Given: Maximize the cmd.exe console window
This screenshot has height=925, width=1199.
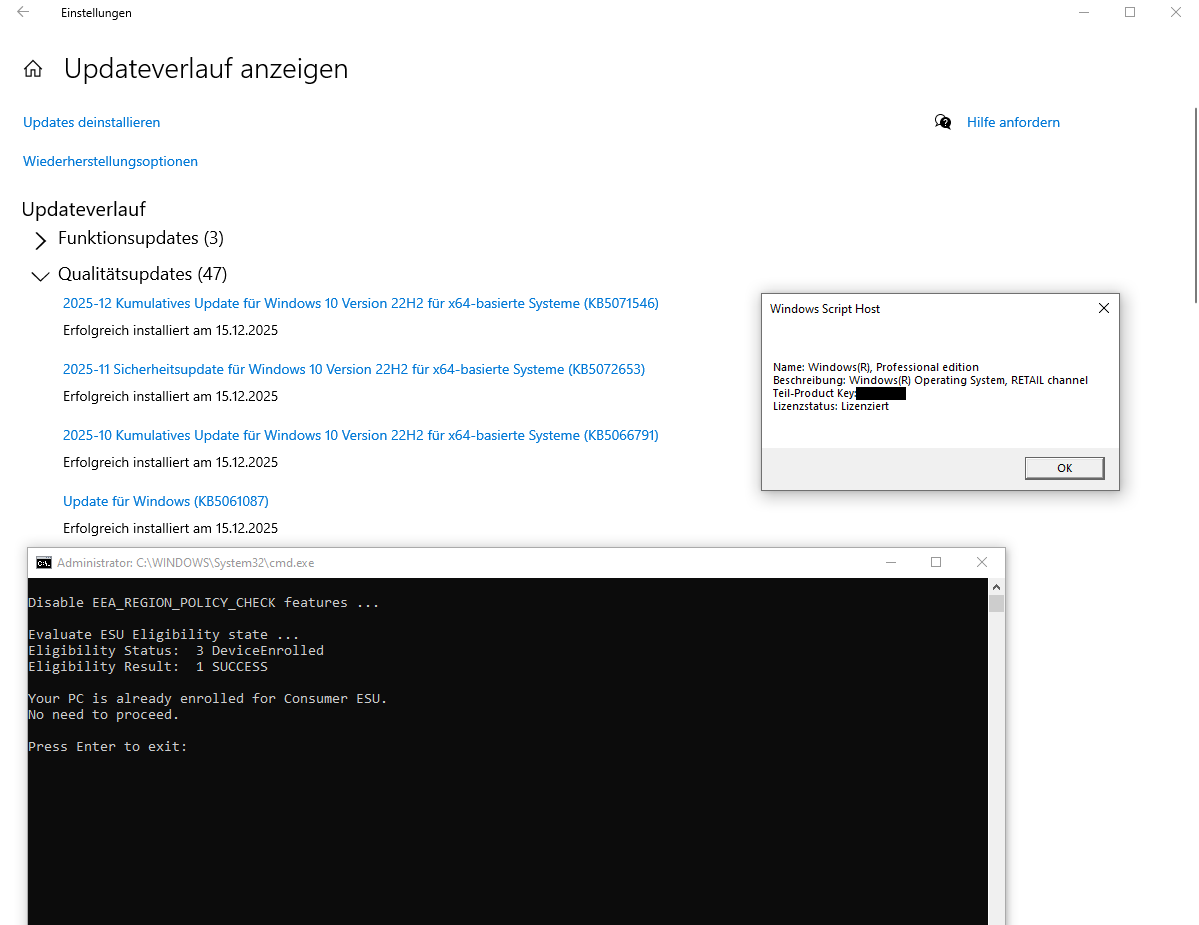Looking at the screenshot, I should click(x=936, y=562).
